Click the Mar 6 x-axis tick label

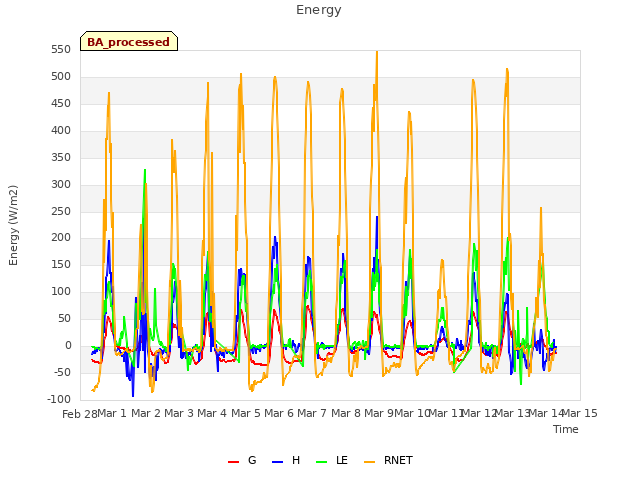pos(279,413)
